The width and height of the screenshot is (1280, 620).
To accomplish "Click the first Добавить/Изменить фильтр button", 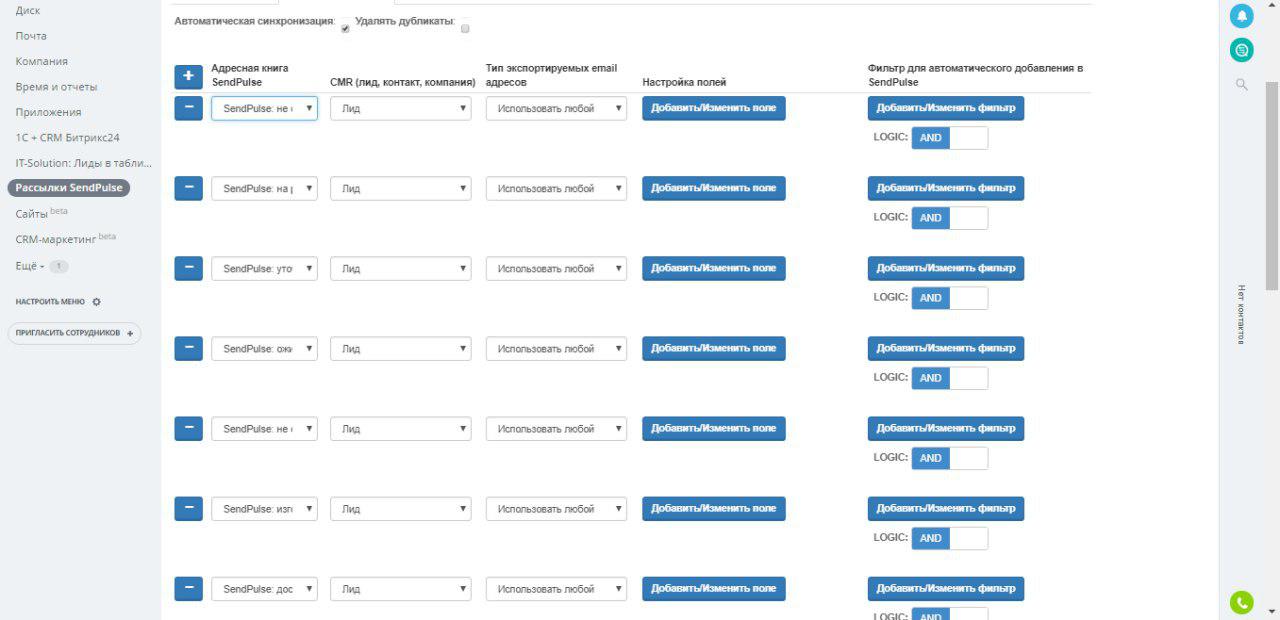I will click(945, 108).
